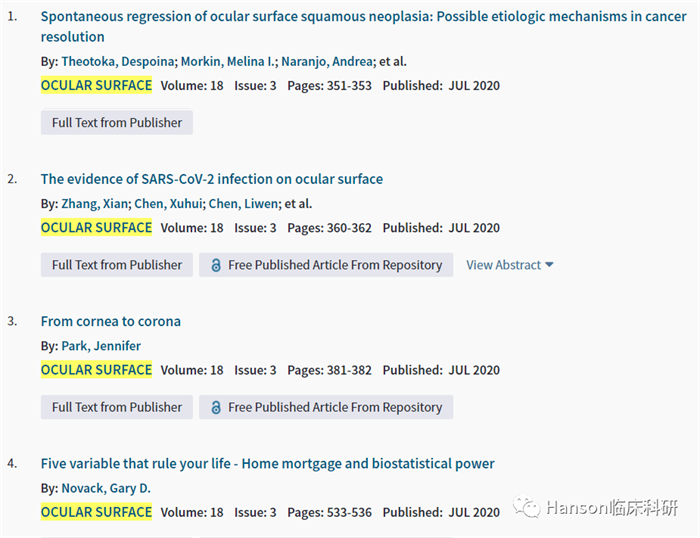Viewport: 700px width, 538px height.
Task: Click open-access lock icon for SARS-CoV-2 article
Action: point(215,265)
